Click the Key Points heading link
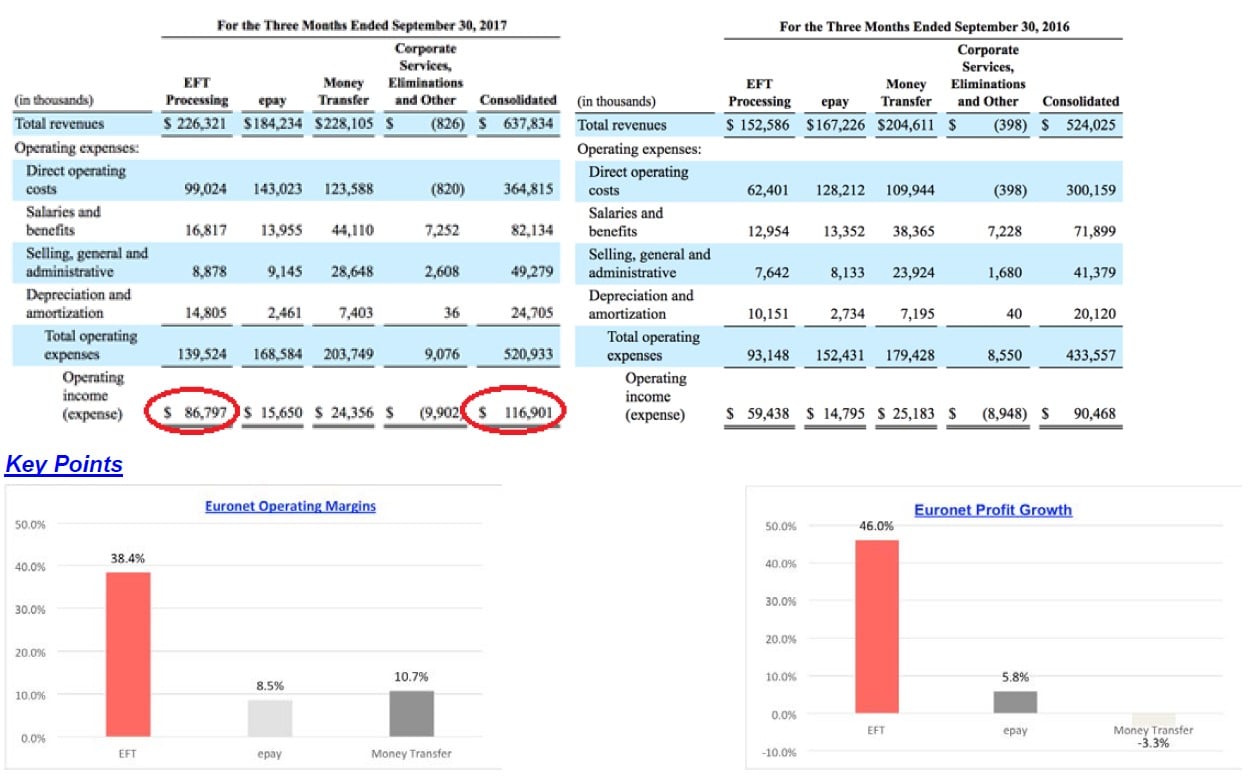1250x777 pixels. click(64, 465)
